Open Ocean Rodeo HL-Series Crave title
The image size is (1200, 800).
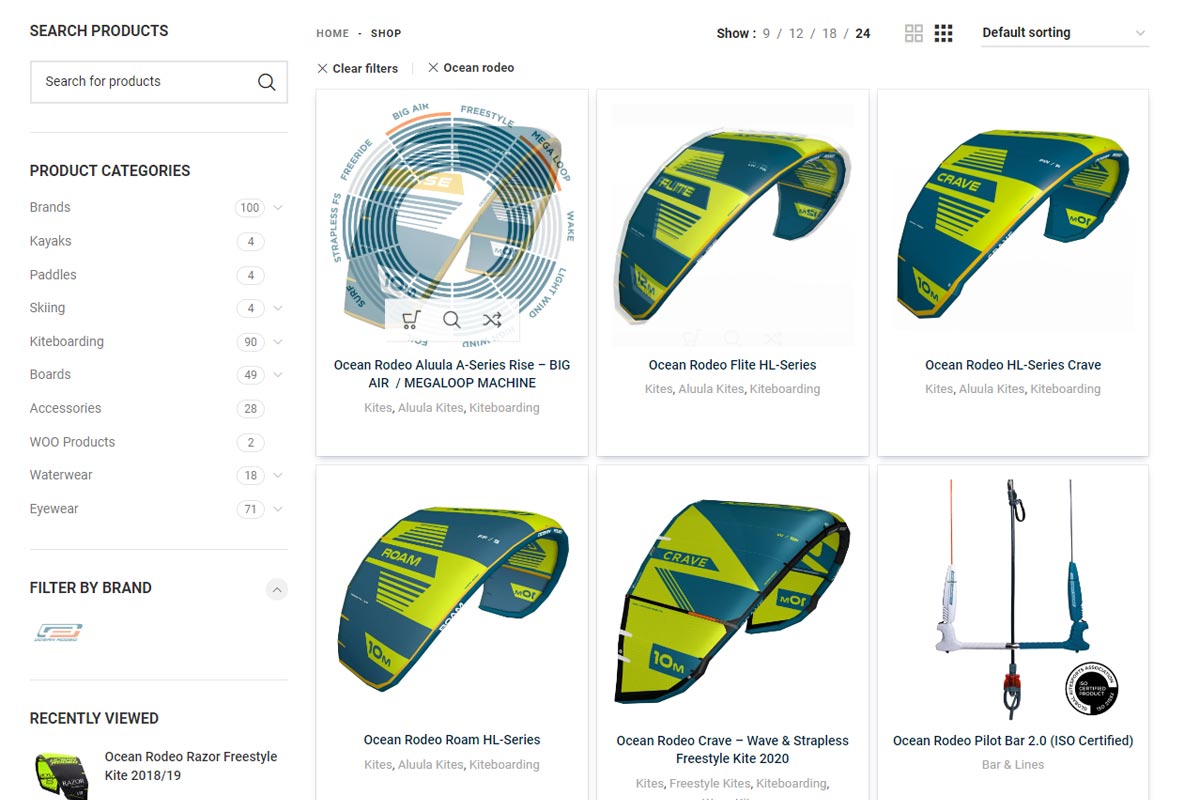(1013, 365)
